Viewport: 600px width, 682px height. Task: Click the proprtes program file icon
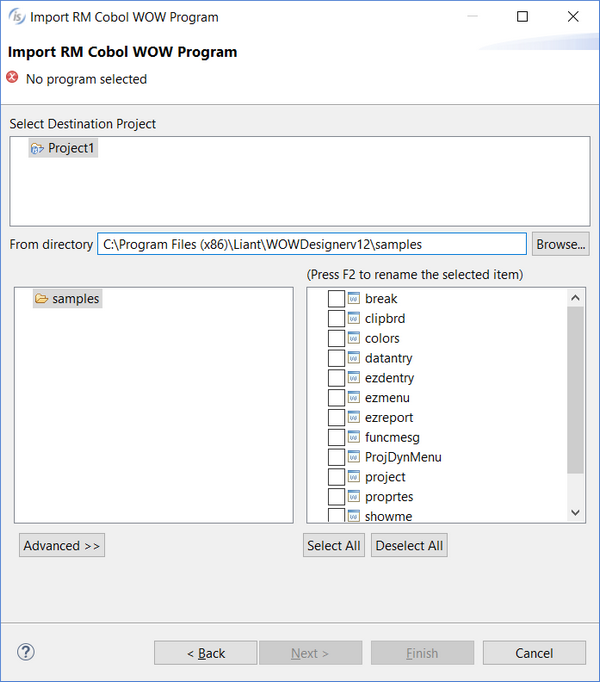[x=354, y=496]
